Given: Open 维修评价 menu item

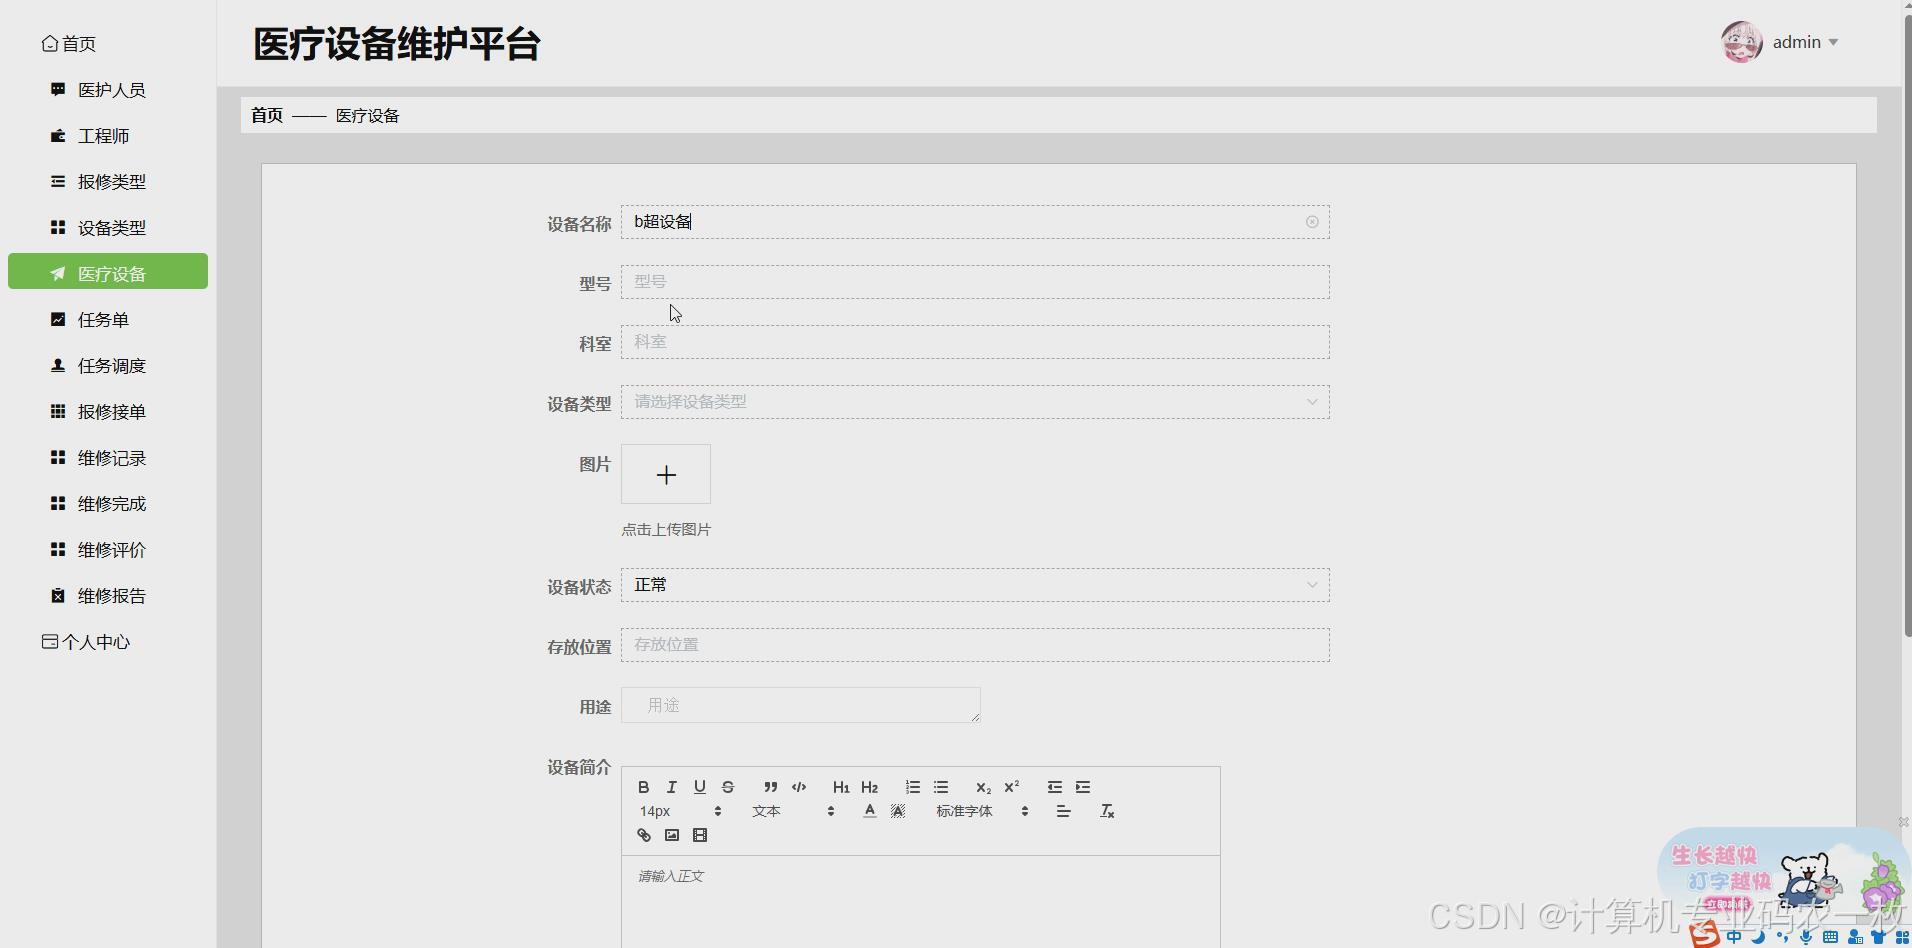Looking at the screenshot, I should pos(108,550).
